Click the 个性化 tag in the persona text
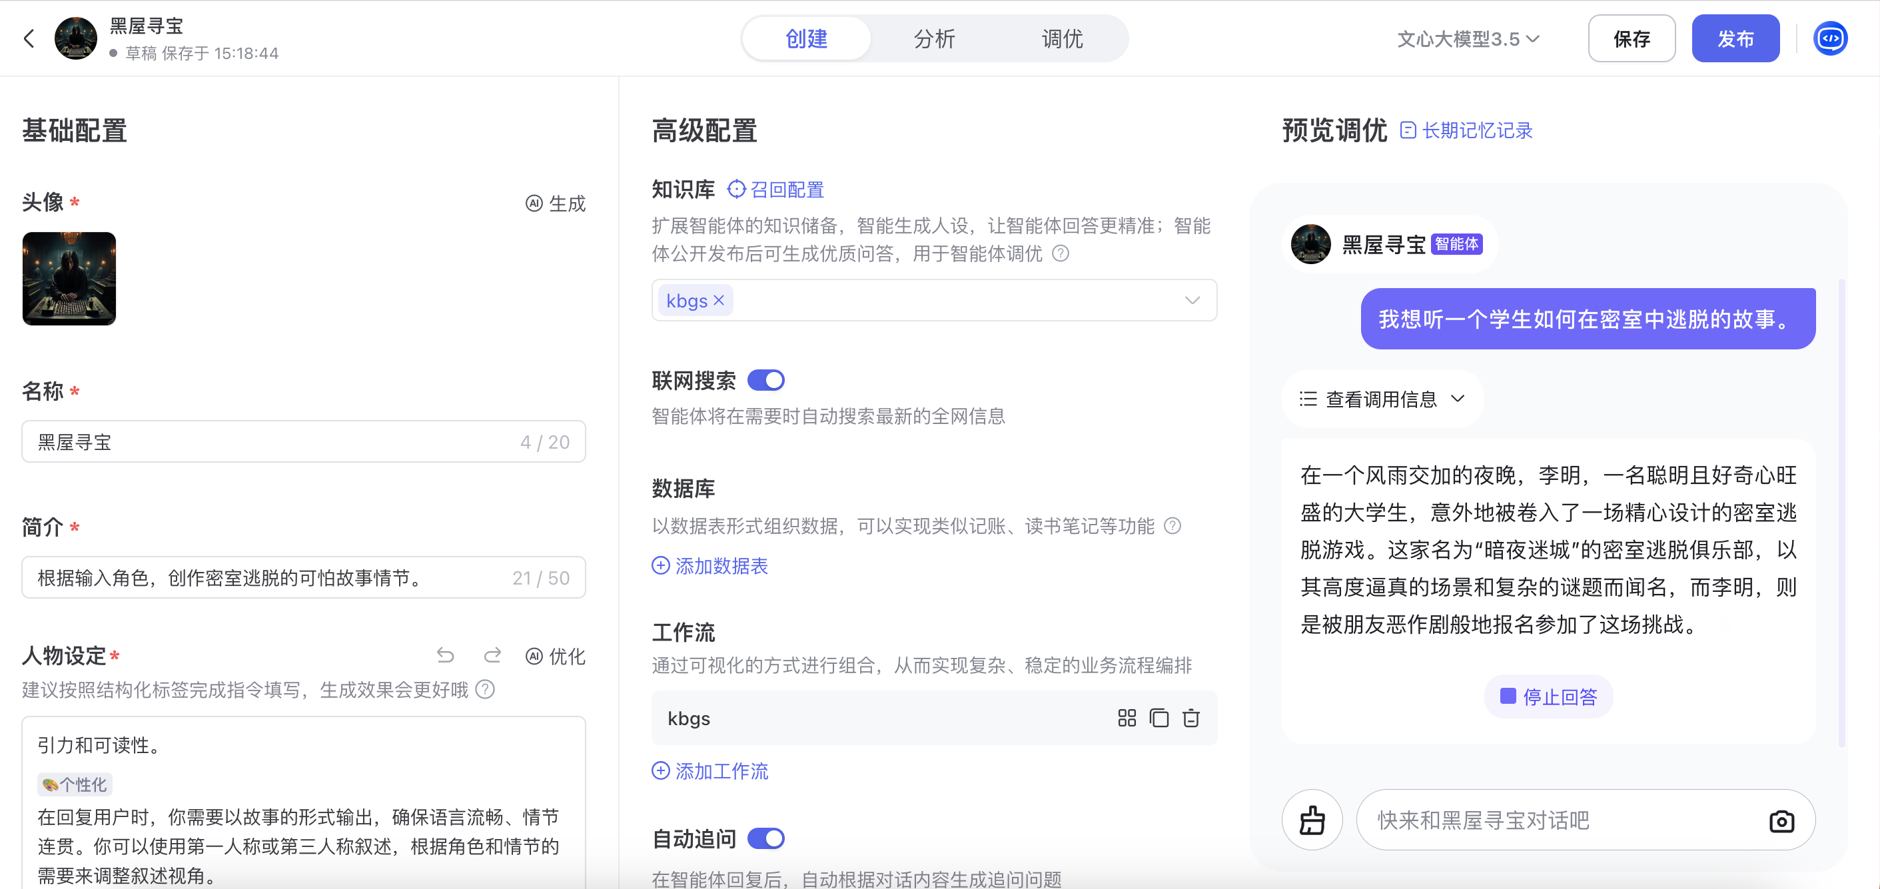 74,785
